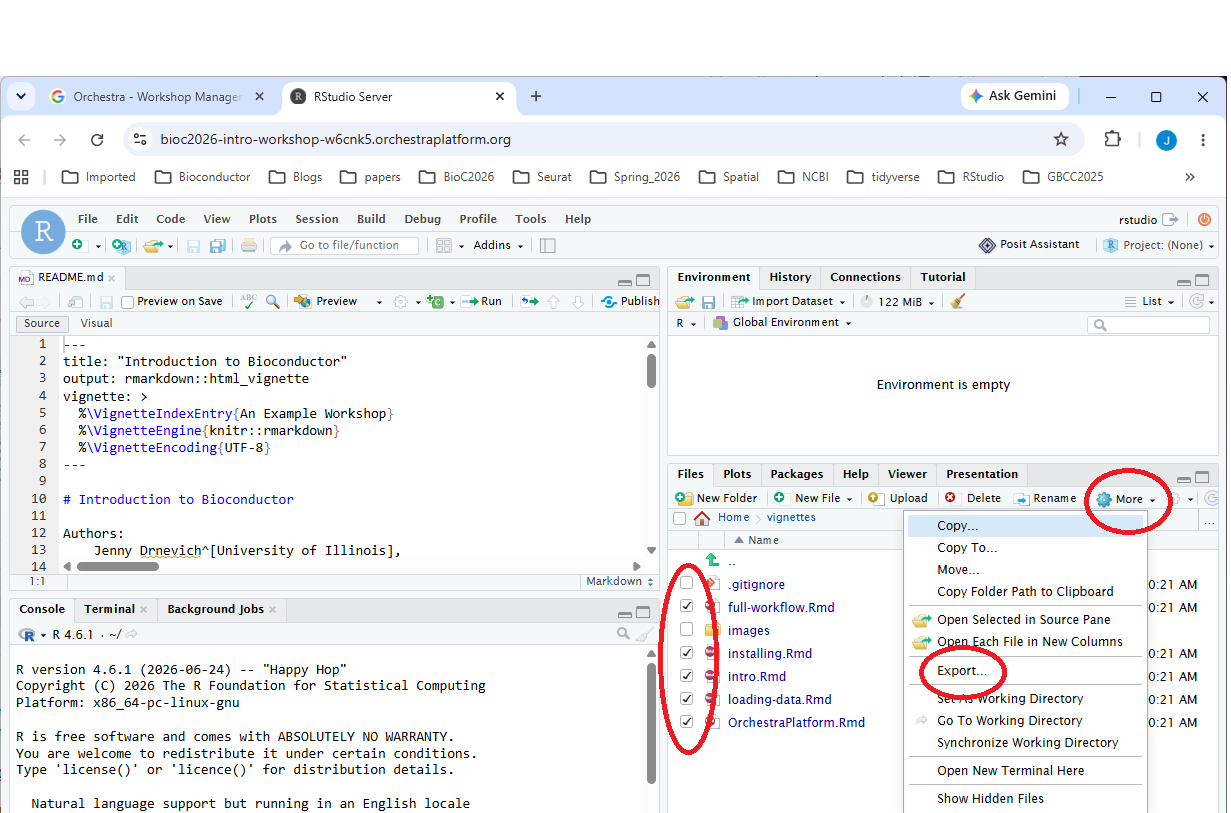
Task: Choose Export... from the More menu
Action: pyautogui.click(x=962, y=671)
